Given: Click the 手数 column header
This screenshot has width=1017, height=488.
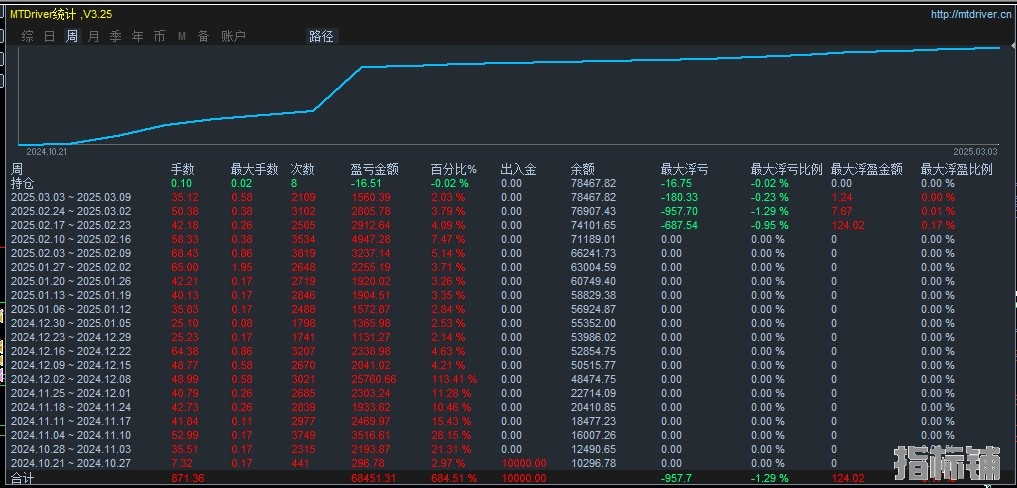Looking at the screenshot, I should 182,169.
